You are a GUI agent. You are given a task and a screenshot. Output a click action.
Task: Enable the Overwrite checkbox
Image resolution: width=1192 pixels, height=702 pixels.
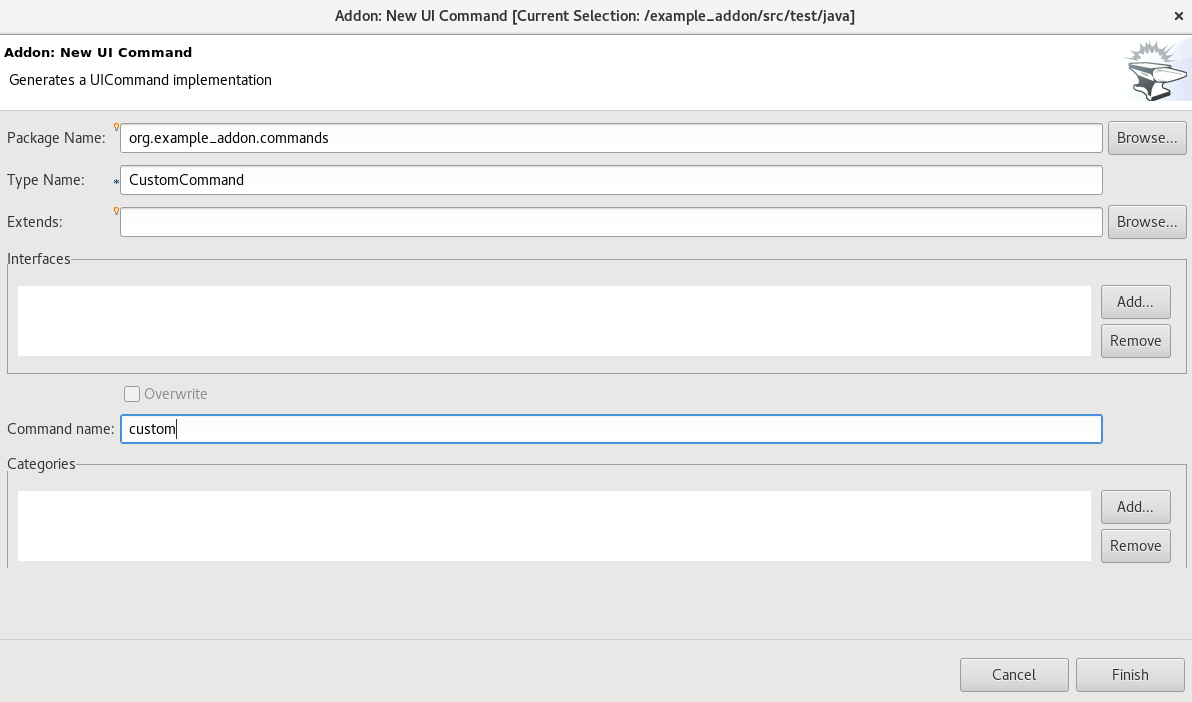[x=131, y=393]
